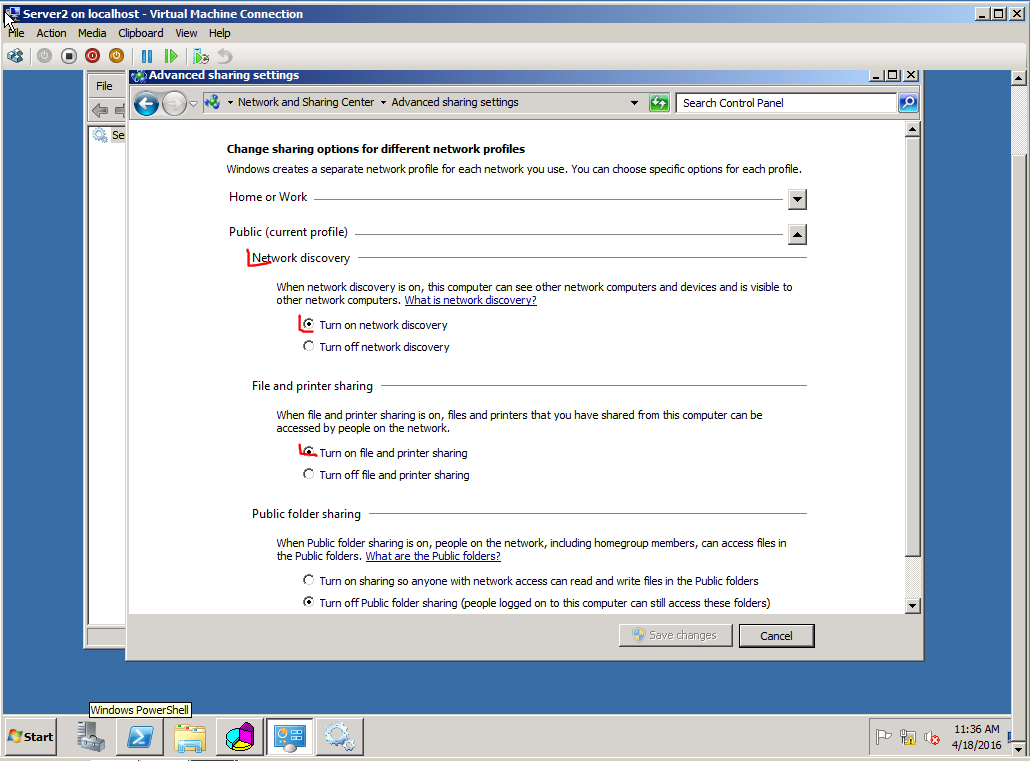The image size is (1030, 761).
Task: Select Turn off Public folder sharing
Action: [x=308, y=601]
